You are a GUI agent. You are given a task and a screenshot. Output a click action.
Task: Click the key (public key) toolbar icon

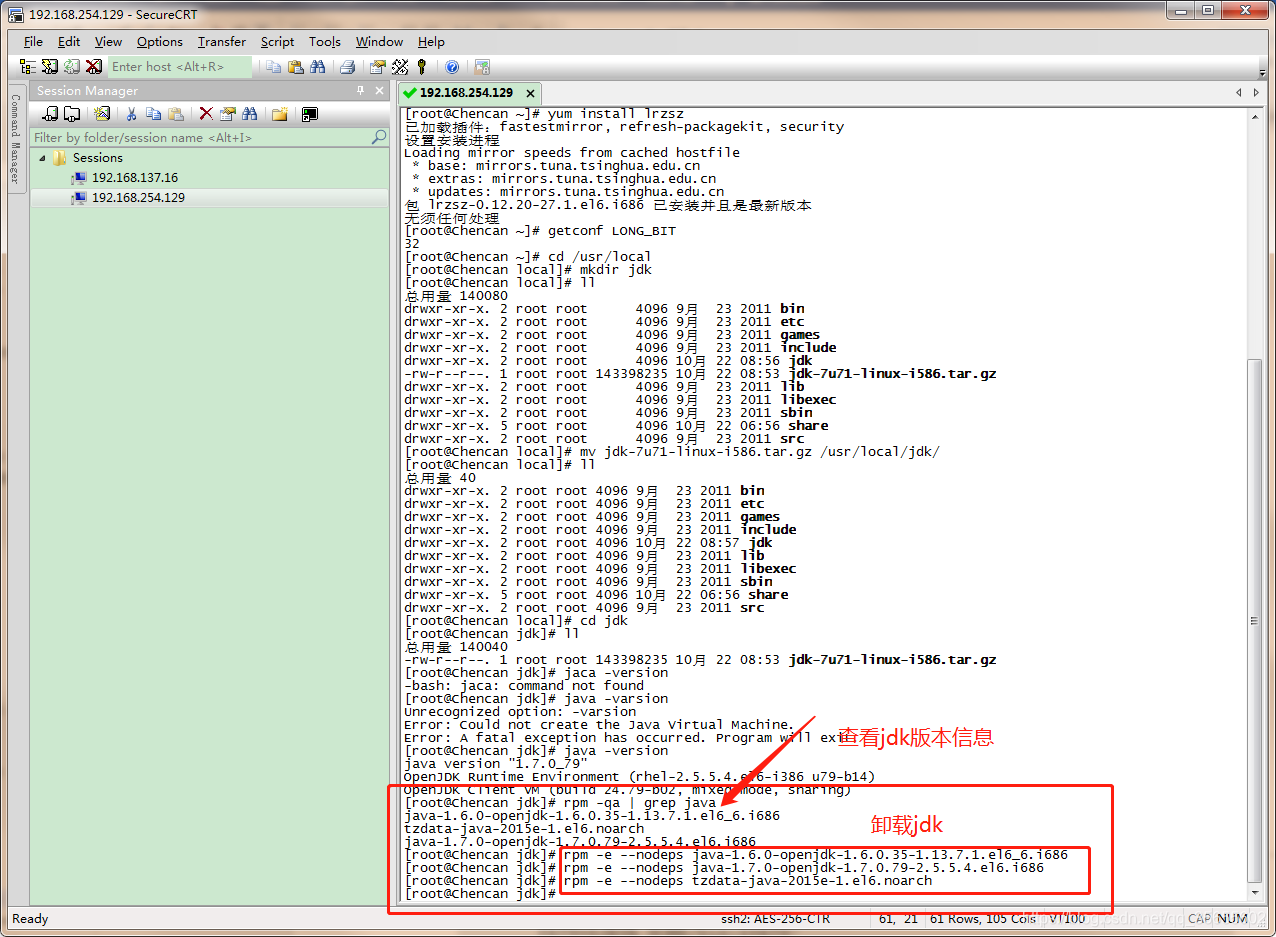(x=422, y=67)
